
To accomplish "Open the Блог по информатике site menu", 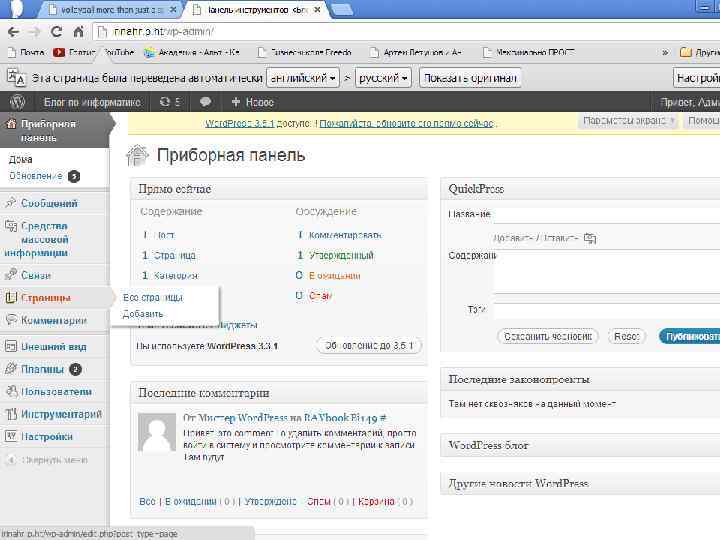I will click(92, 102).
